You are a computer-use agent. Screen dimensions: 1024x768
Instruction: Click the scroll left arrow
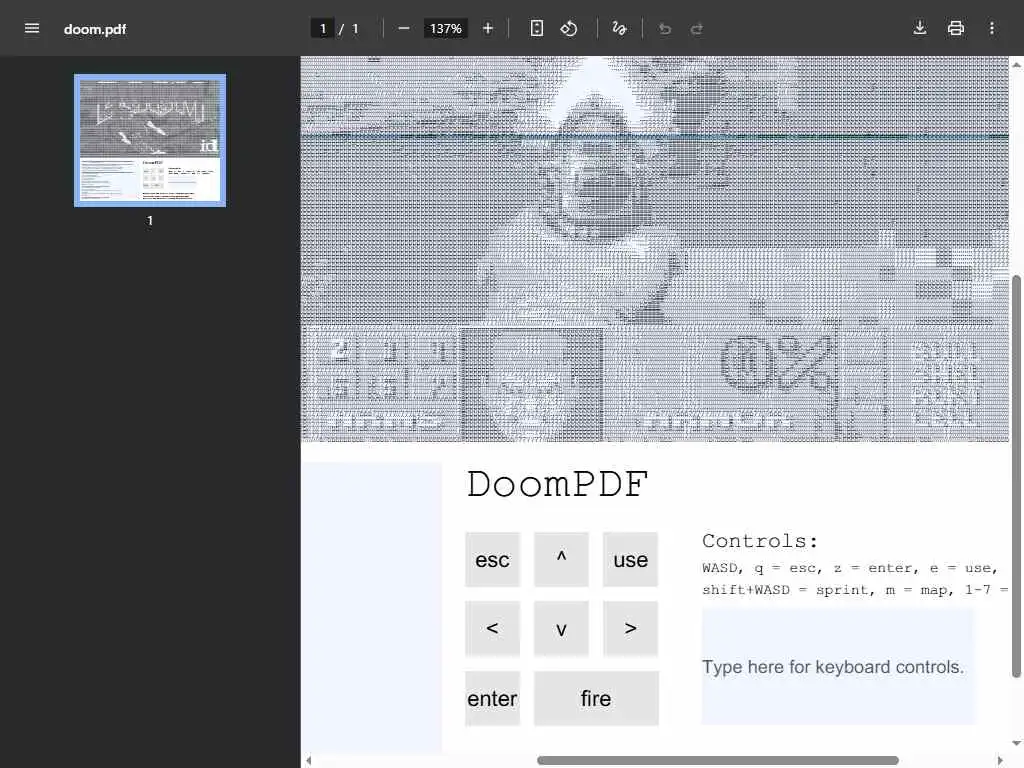click(308, 760)
